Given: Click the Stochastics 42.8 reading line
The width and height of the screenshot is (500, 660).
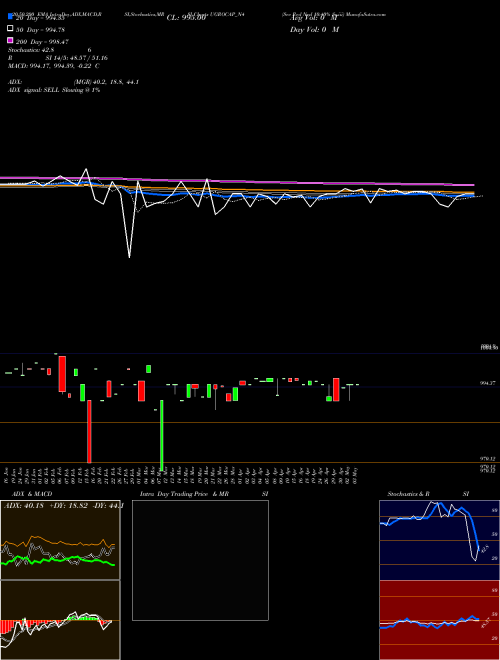Looking at the screenshot, I should pos(50,50).
